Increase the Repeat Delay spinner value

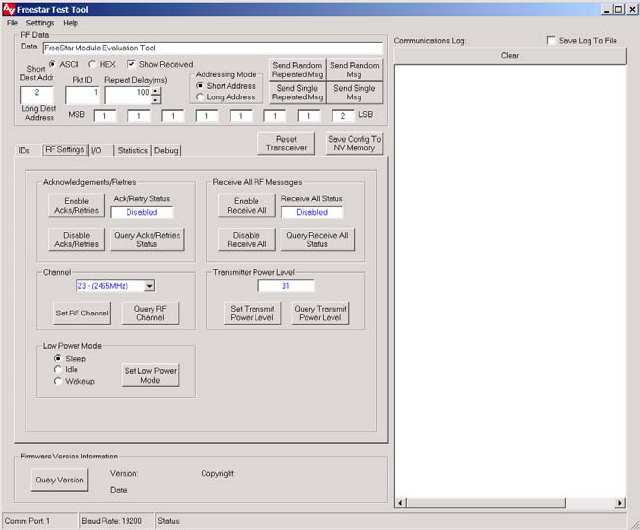coord(157,90)
